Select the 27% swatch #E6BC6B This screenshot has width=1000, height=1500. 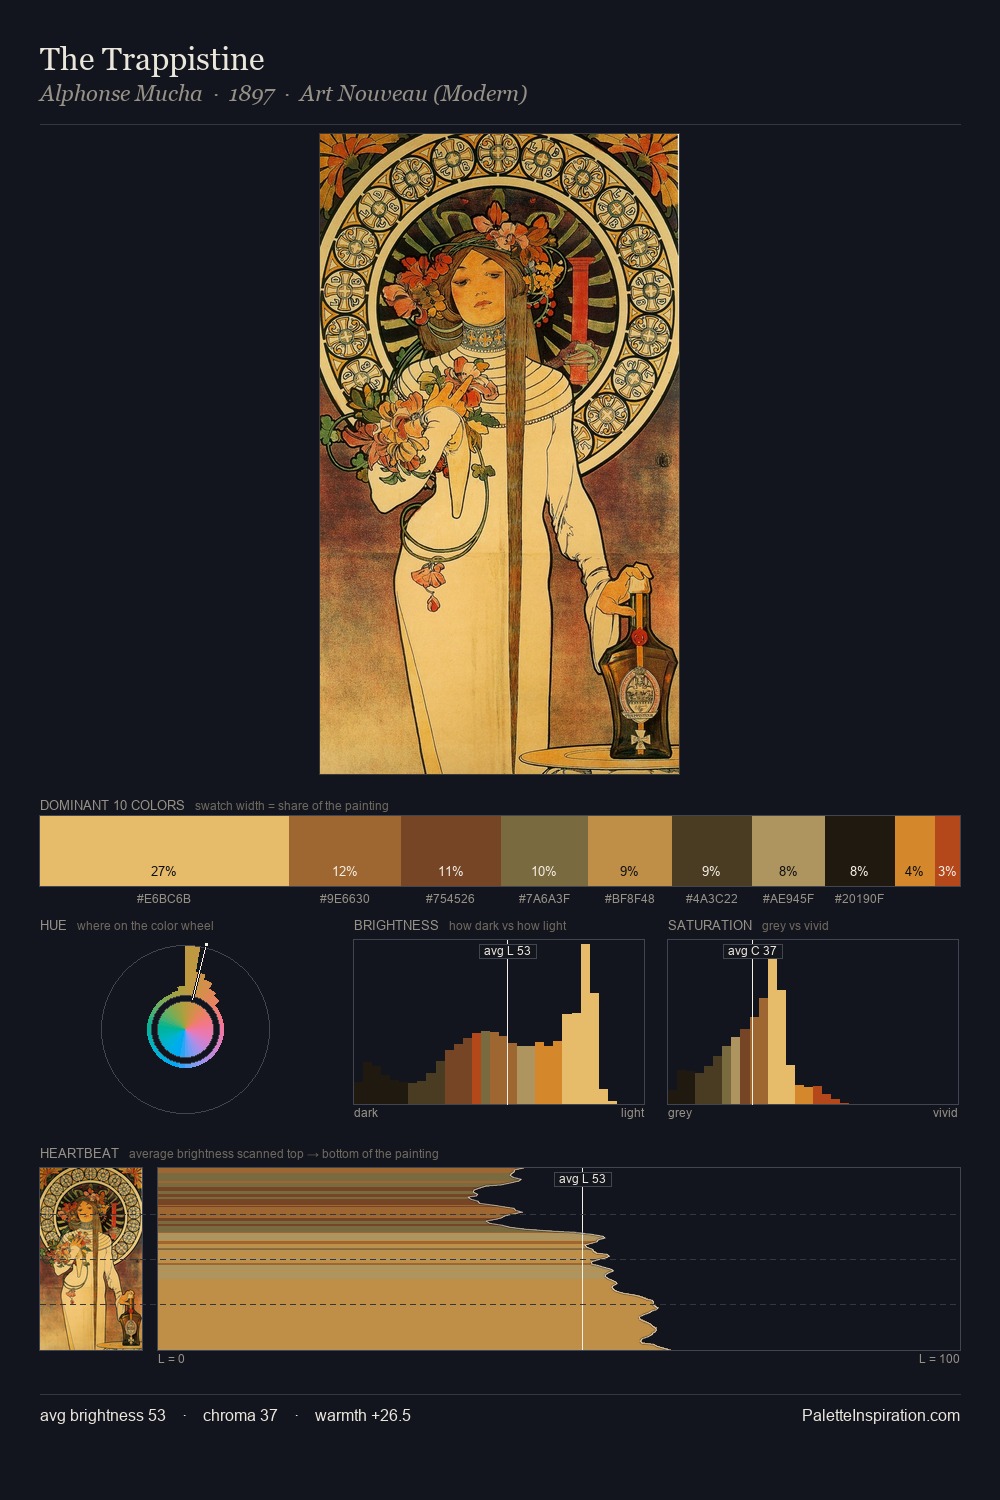[164, 851]
